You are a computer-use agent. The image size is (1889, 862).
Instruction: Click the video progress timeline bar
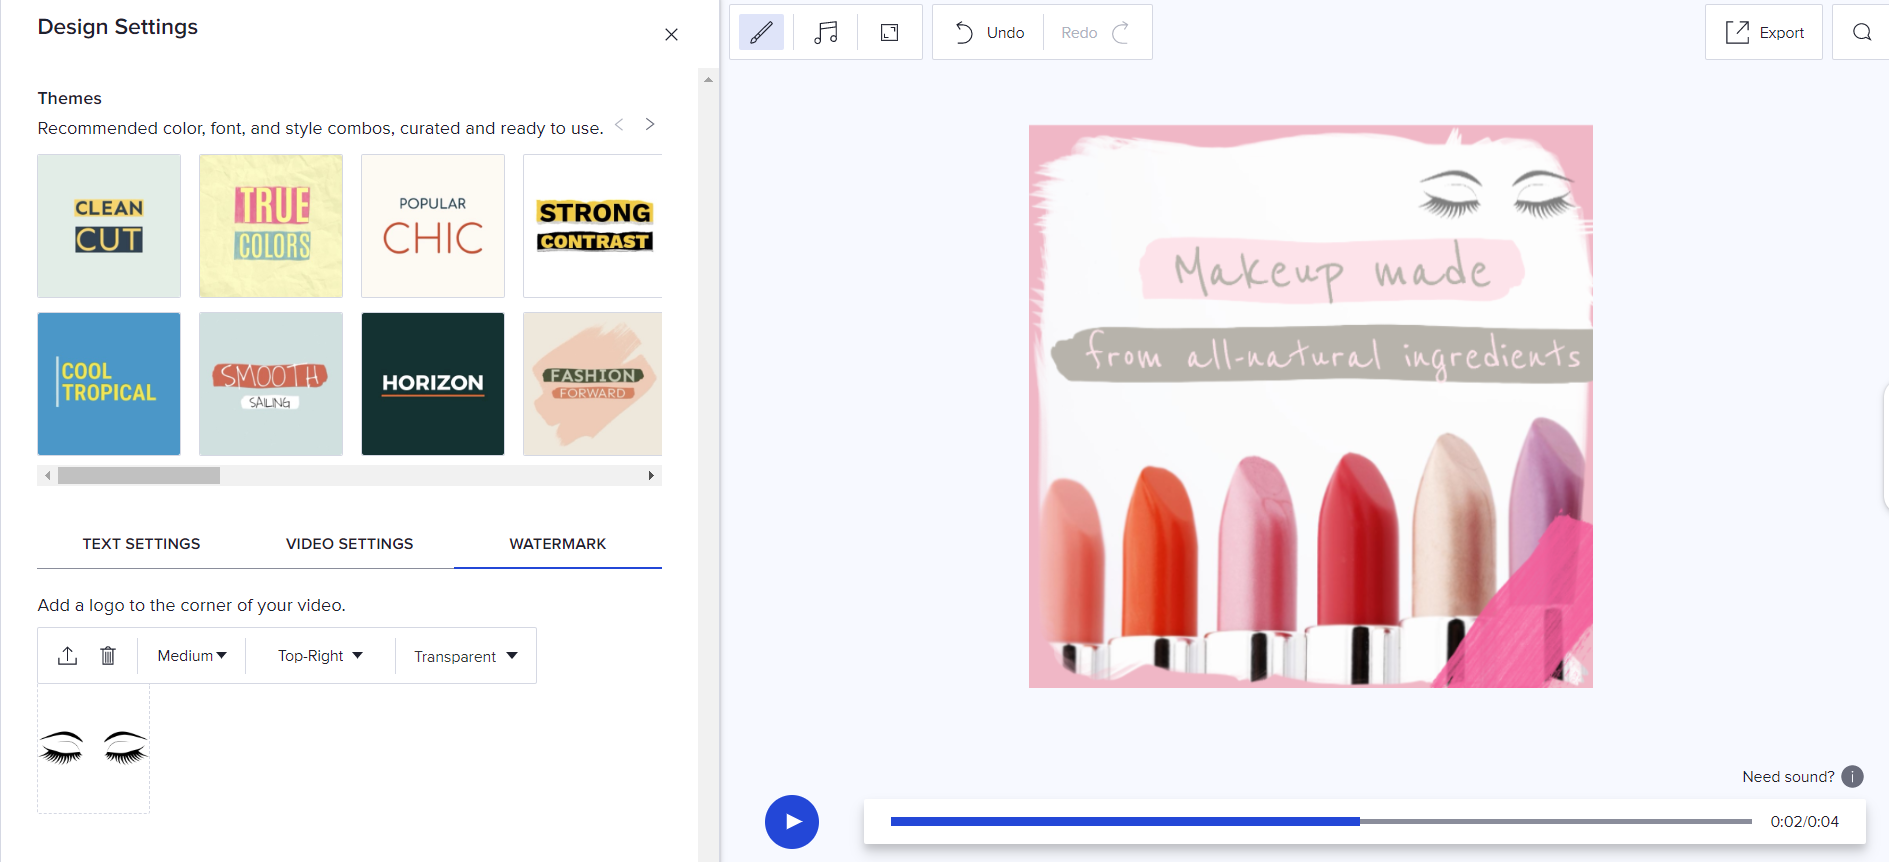coord(1321,822)
